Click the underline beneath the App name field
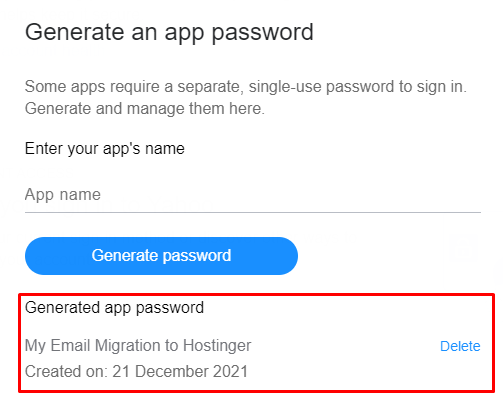The width and height of the screenshot is (503, 406). coord(253,212)
